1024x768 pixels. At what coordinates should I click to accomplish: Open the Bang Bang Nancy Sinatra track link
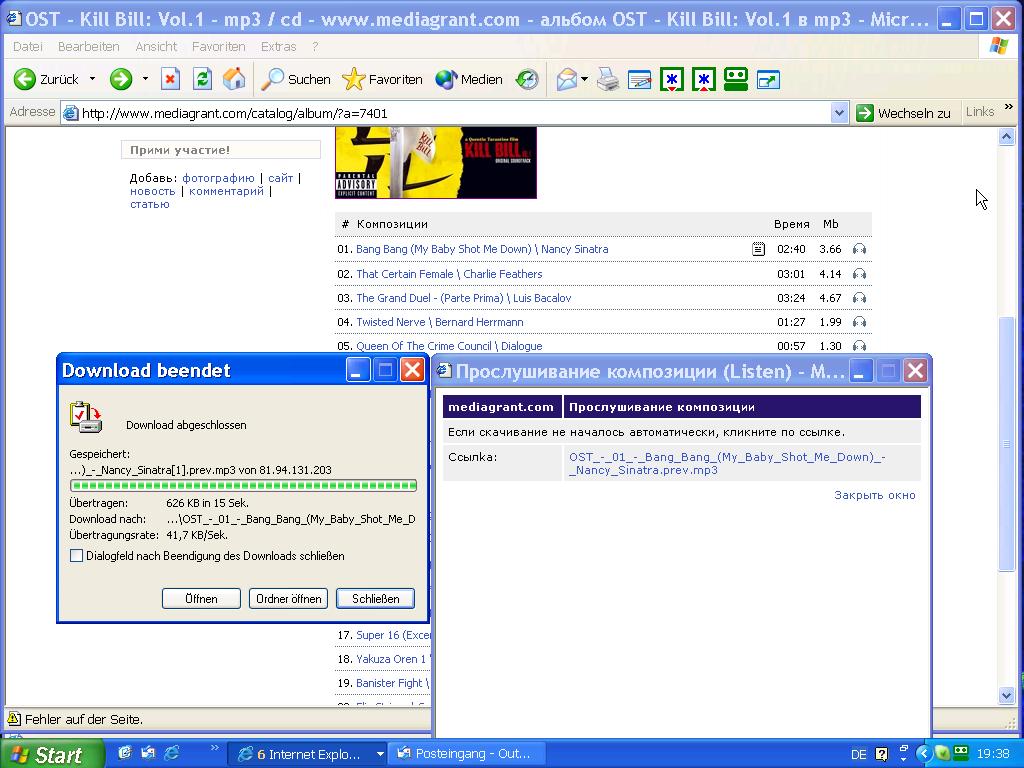[482, 249]
